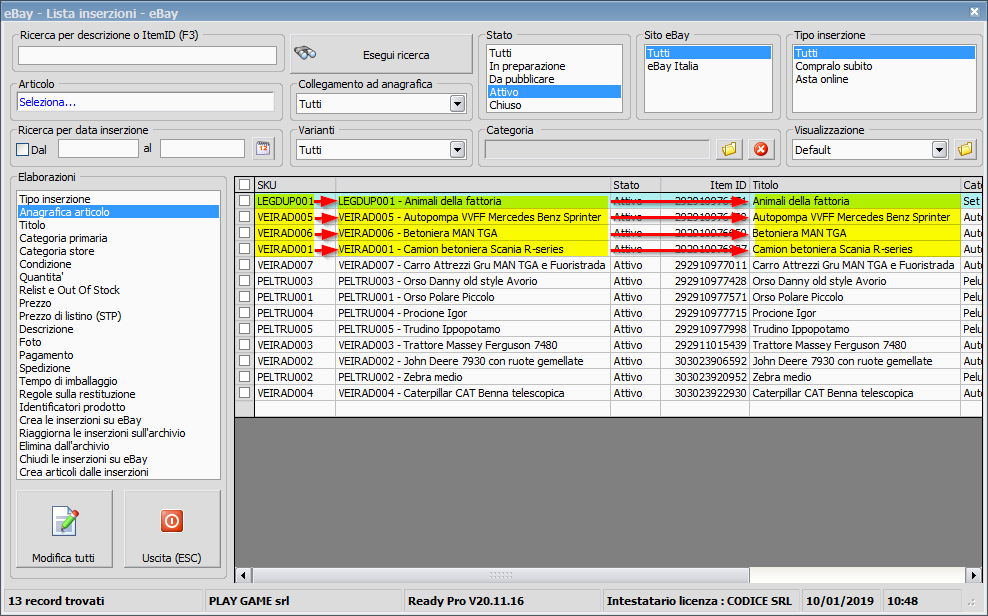Toggle the Dal date checkbox

23,149
